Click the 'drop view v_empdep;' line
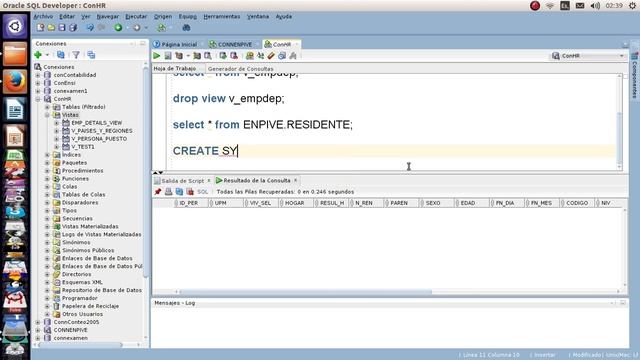Viewport: 640px width, 360px height. (x=229, y=98)
